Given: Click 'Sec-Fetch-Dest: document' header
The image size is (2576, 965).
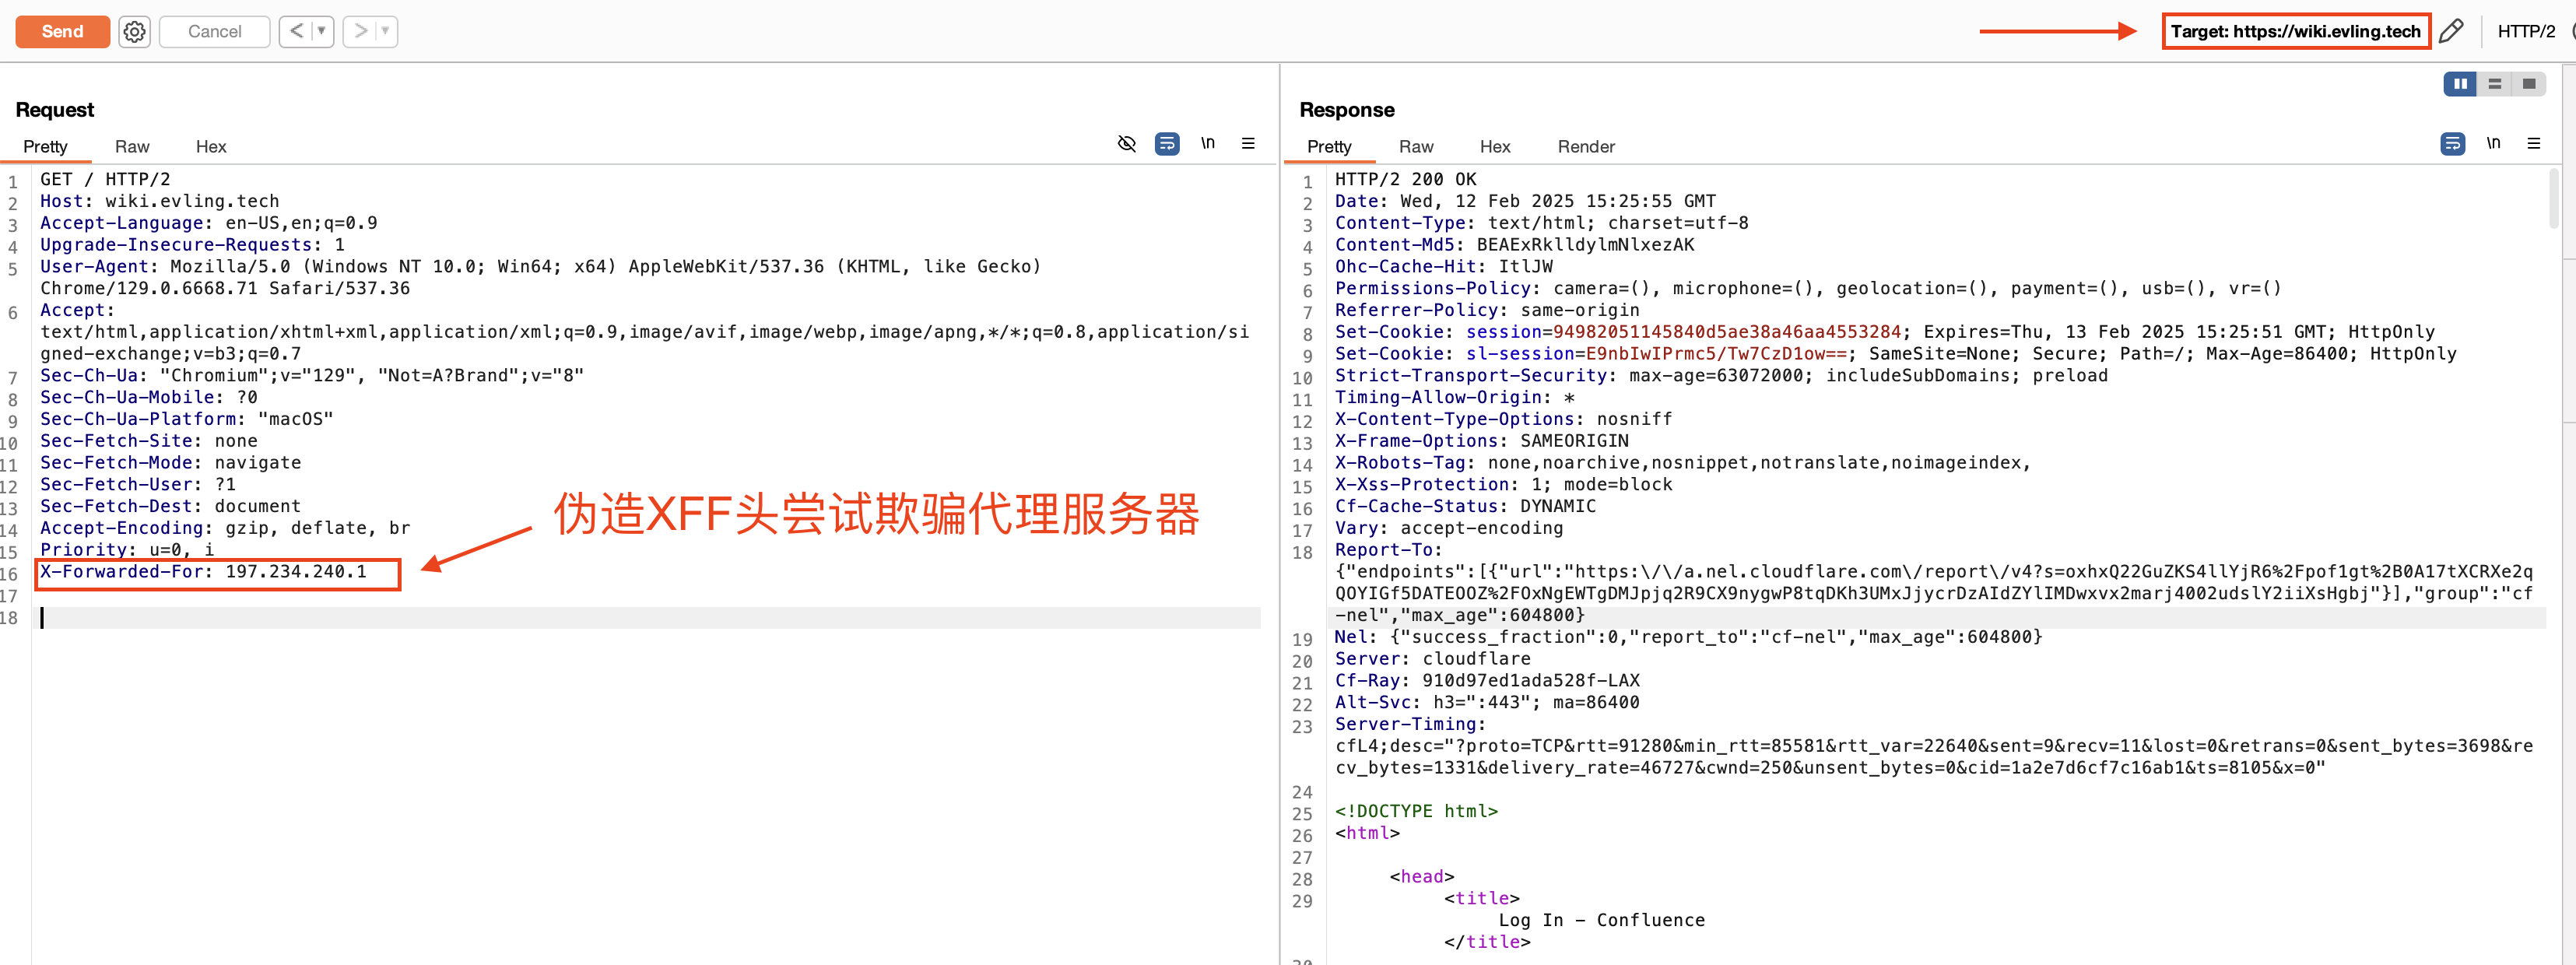Looking at the screenshot, I should (x=171, y=506).
